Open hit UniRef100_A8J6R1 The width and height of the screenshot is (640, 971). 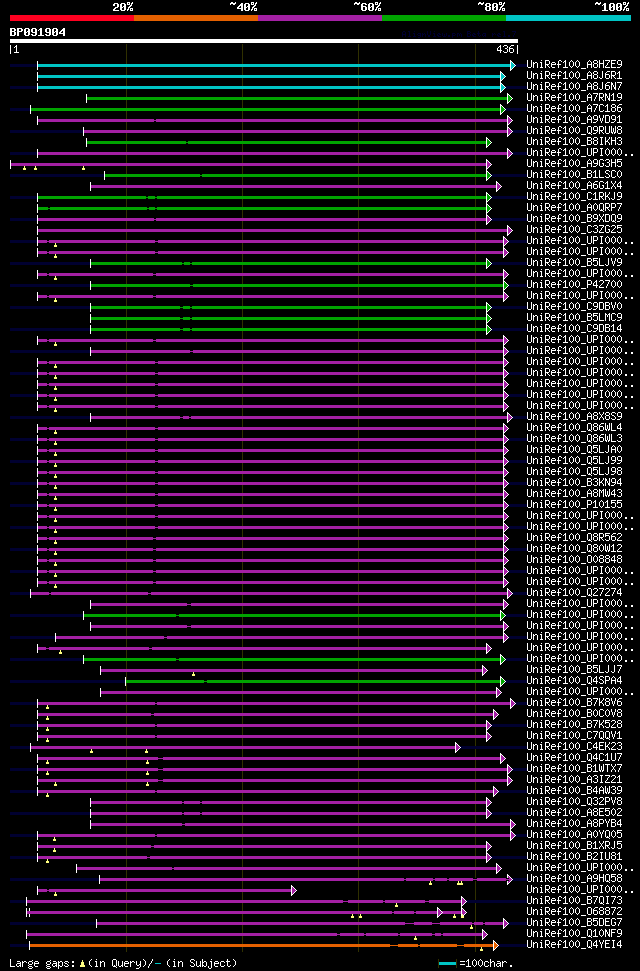(x=574, y=76)
